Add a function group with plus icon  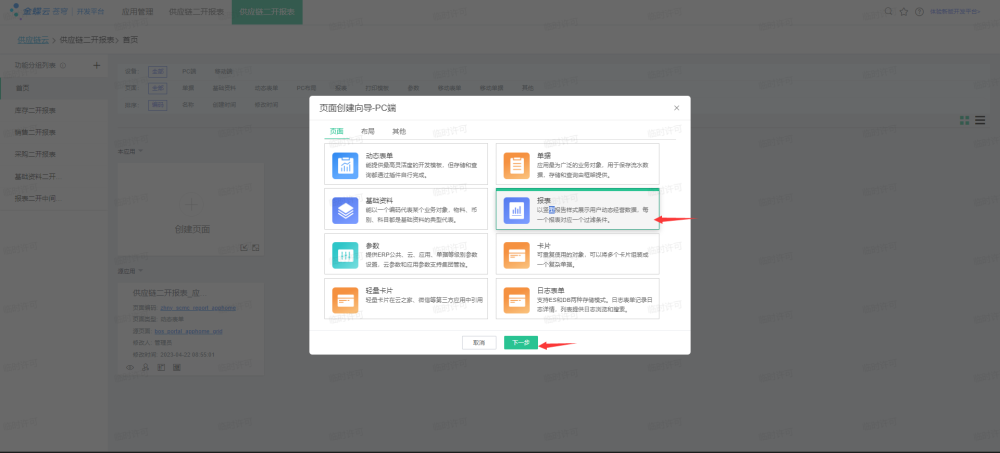97,65
